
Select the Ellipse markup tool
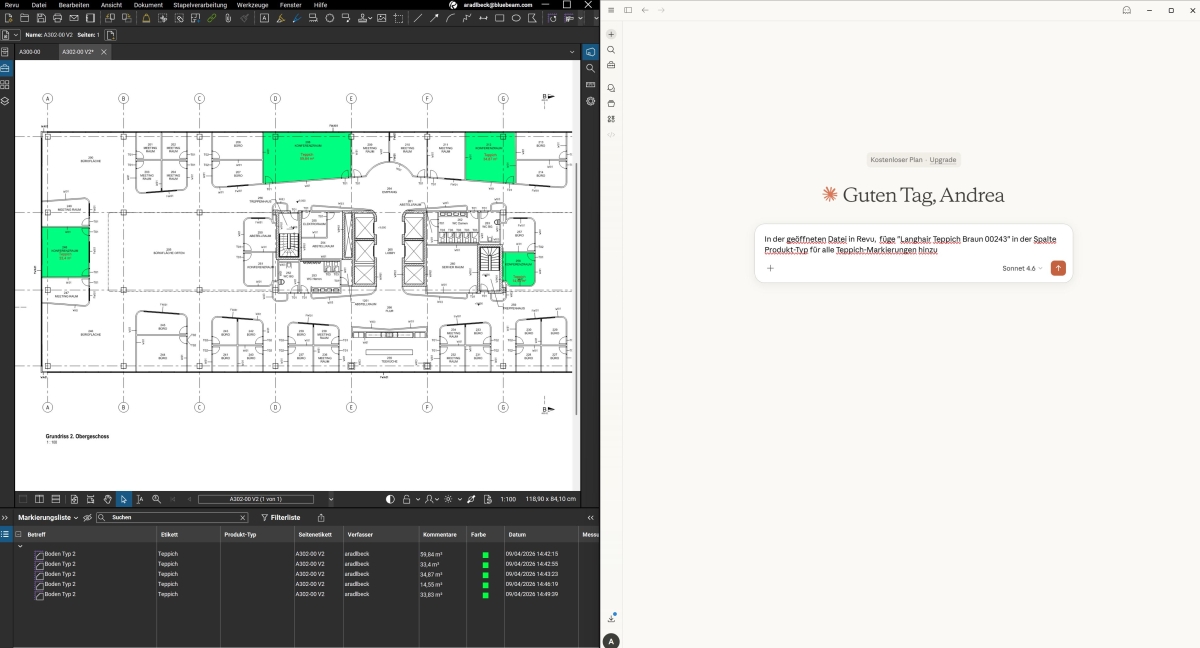pos(516,18)
